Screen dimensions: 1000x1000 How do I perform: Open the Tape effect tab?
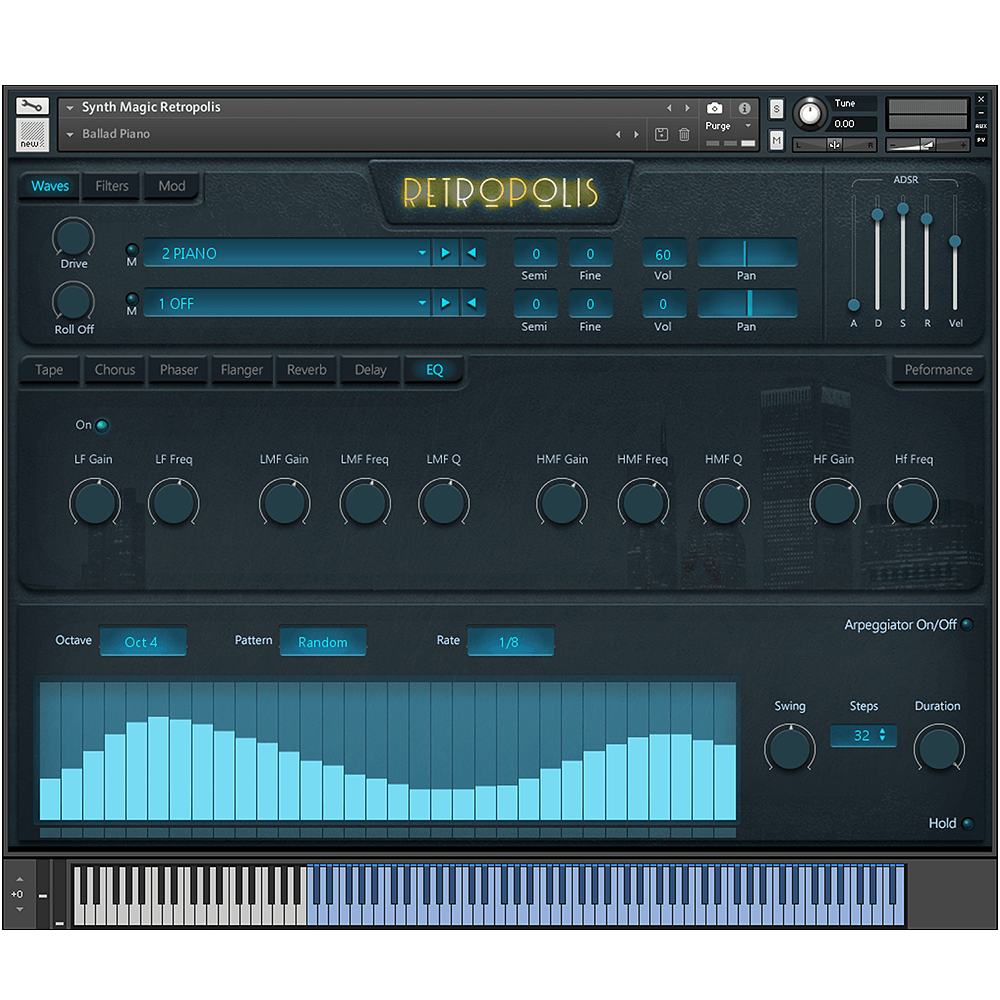click(49, 370)
